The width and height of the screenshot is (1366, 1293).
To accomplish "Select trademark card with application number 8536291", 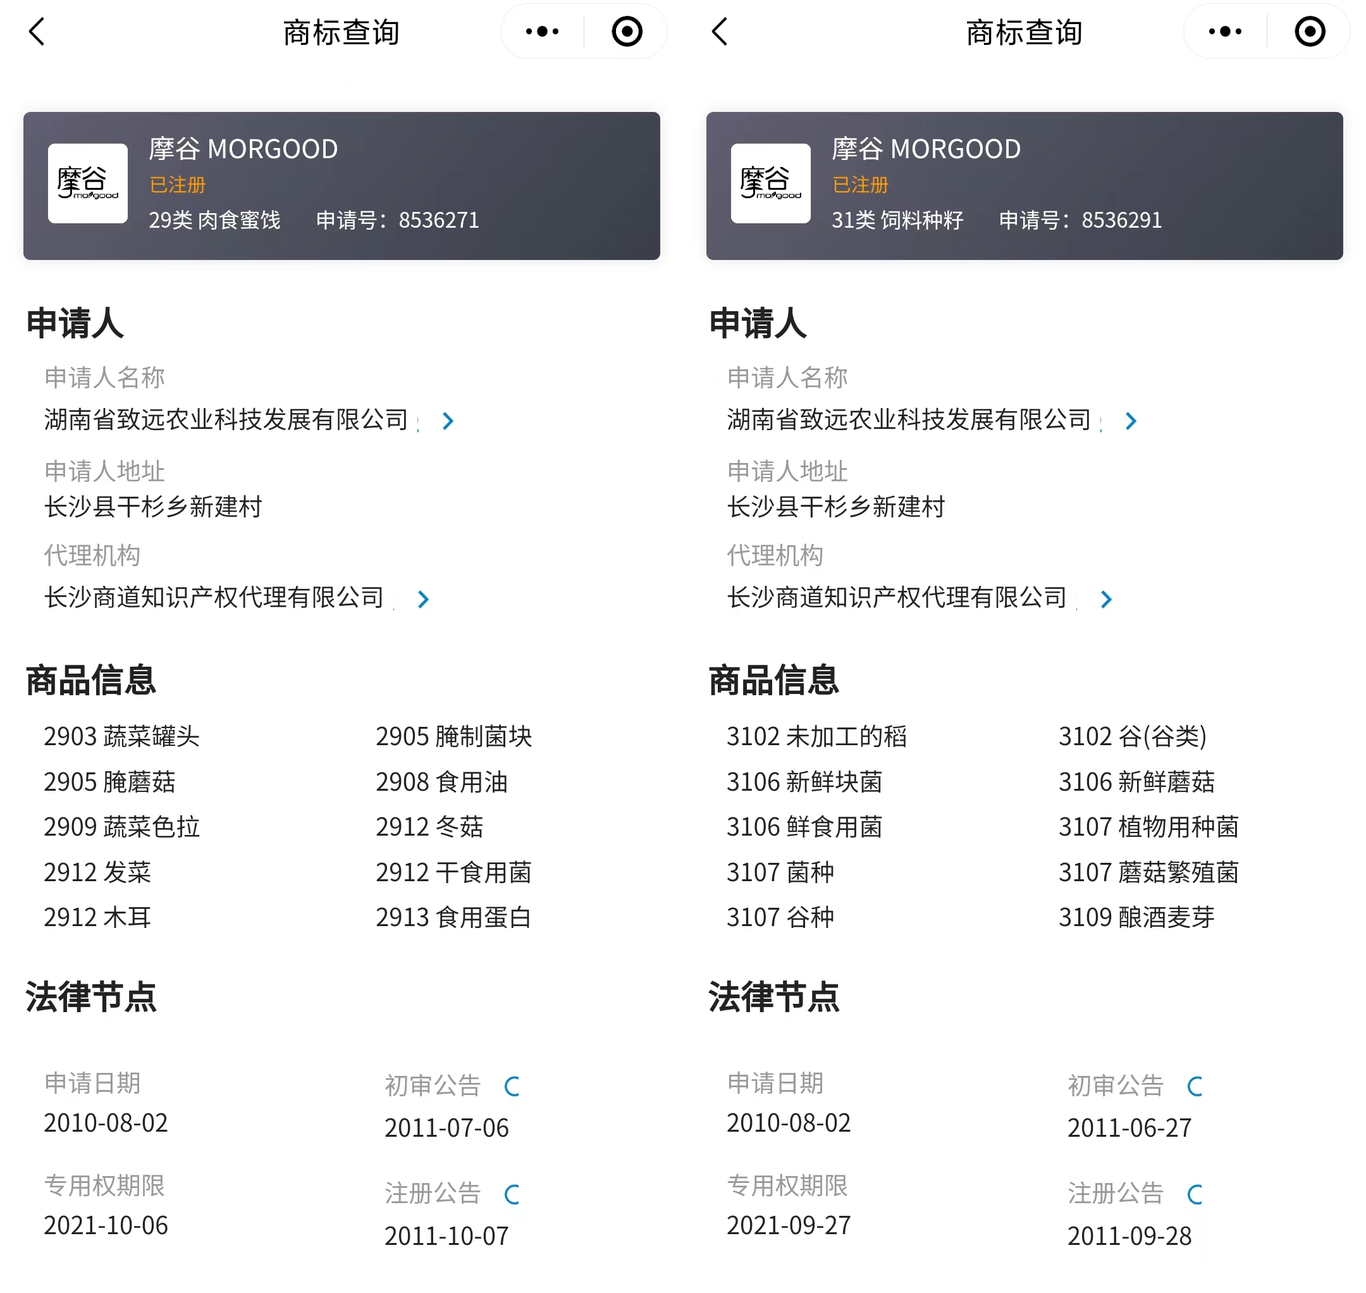I will point(1025,186).
